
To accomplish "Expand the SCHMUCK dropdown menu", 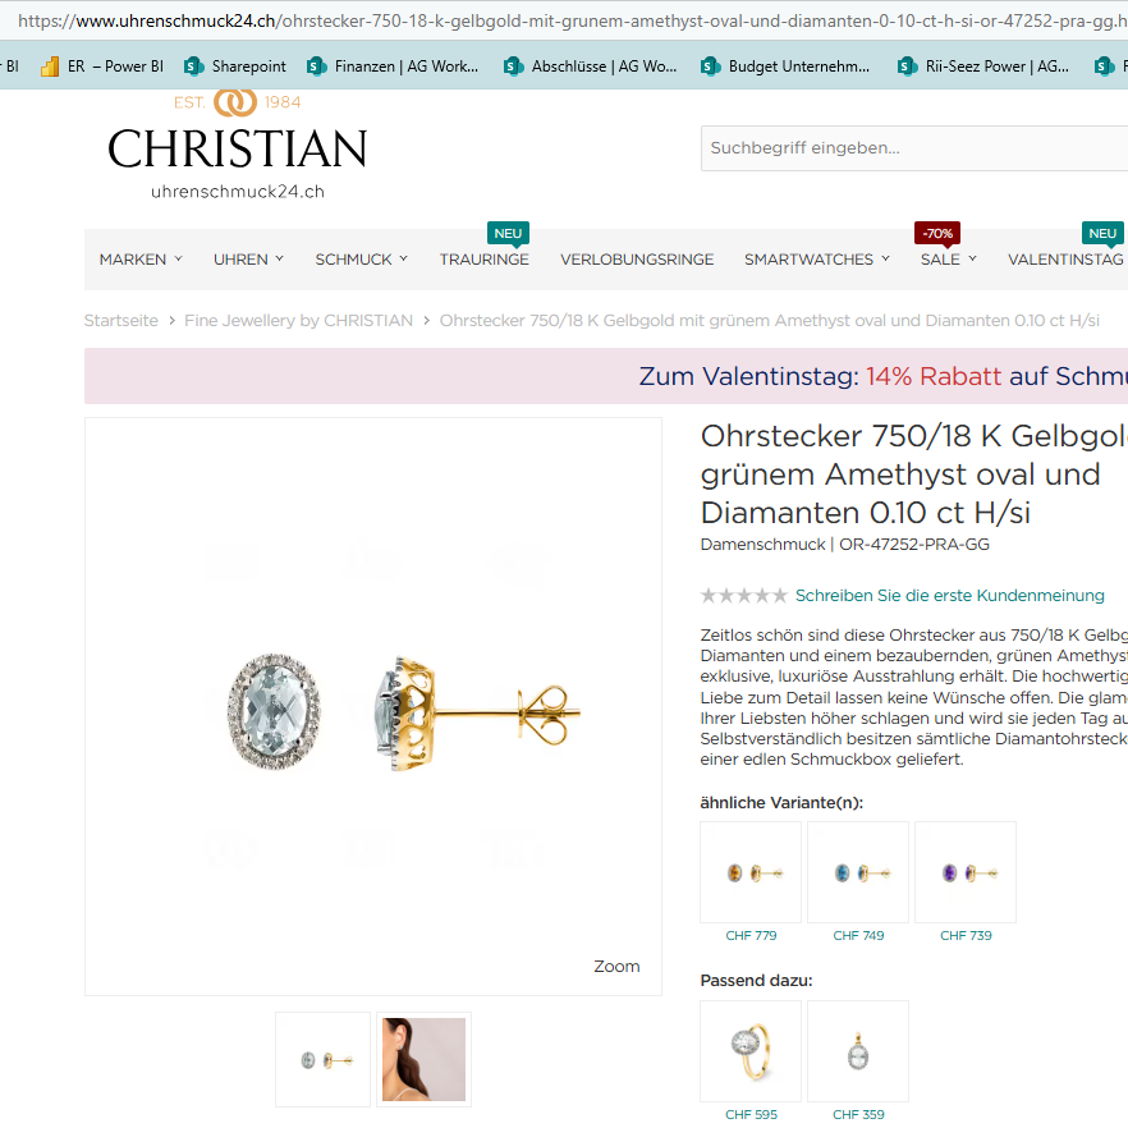I will (361, 259).
